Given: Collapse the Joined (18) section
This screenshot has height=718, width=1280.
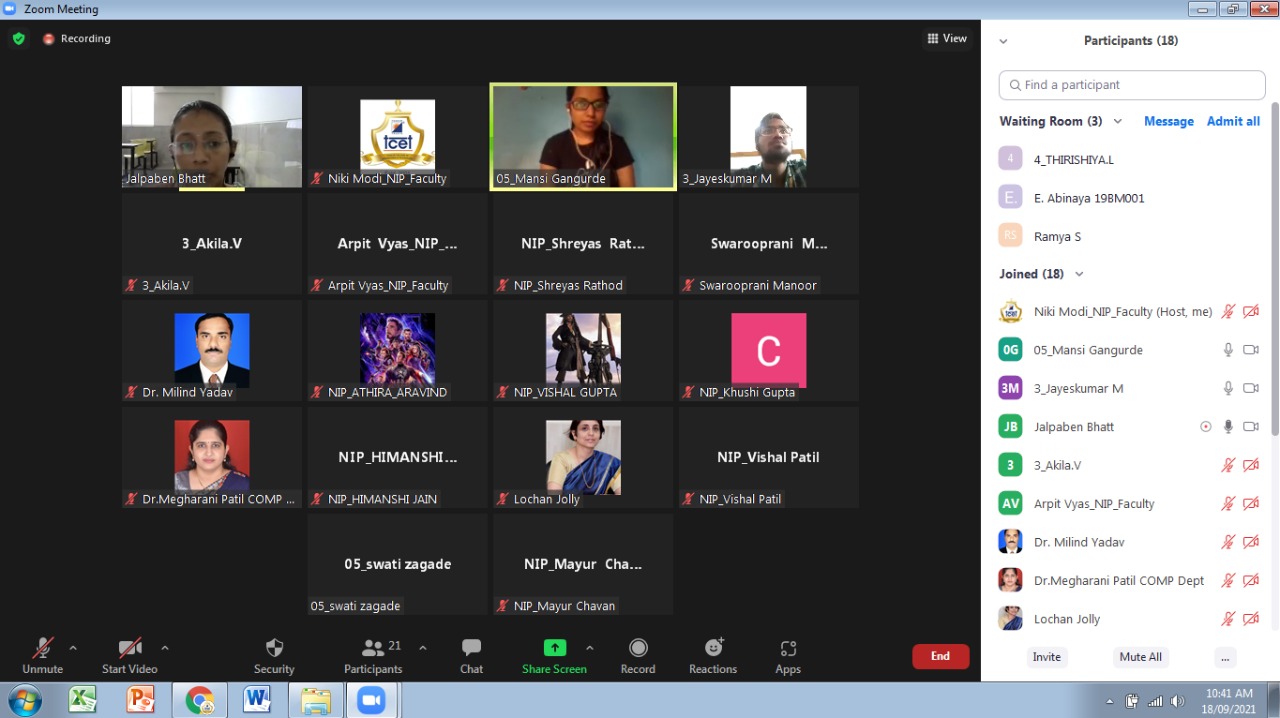Looking at the screenshot, I should click(1078, 274).
